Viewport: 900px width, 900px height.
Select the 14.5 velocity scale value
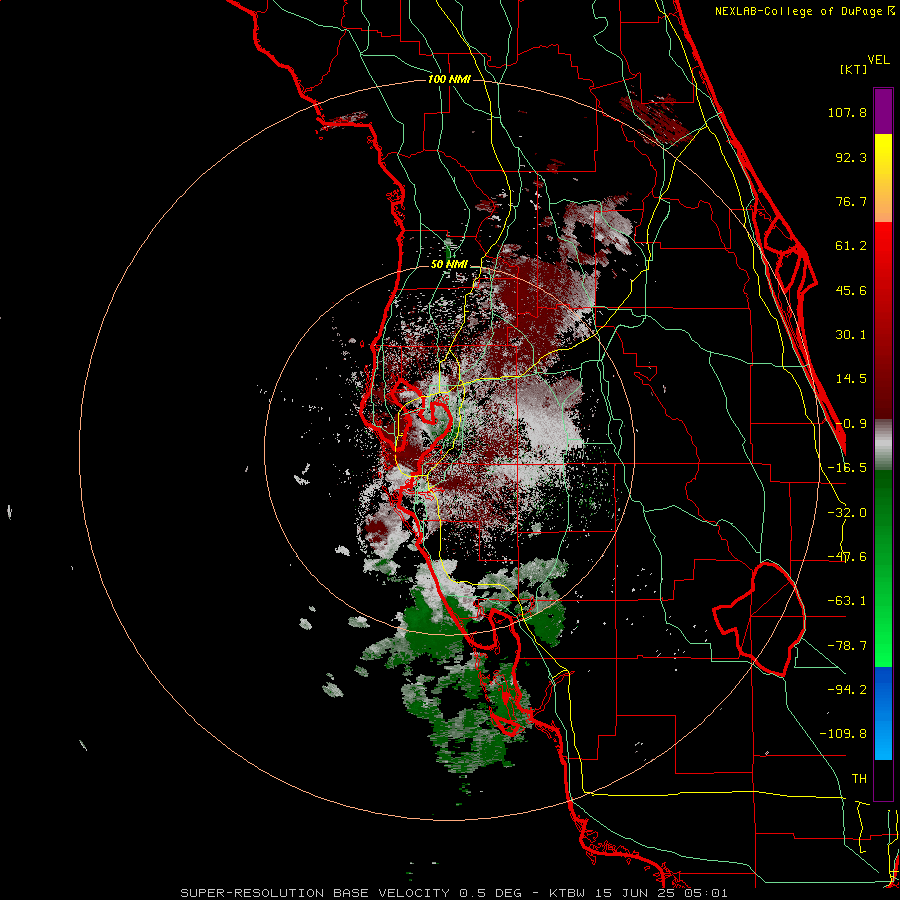point(851,379)
